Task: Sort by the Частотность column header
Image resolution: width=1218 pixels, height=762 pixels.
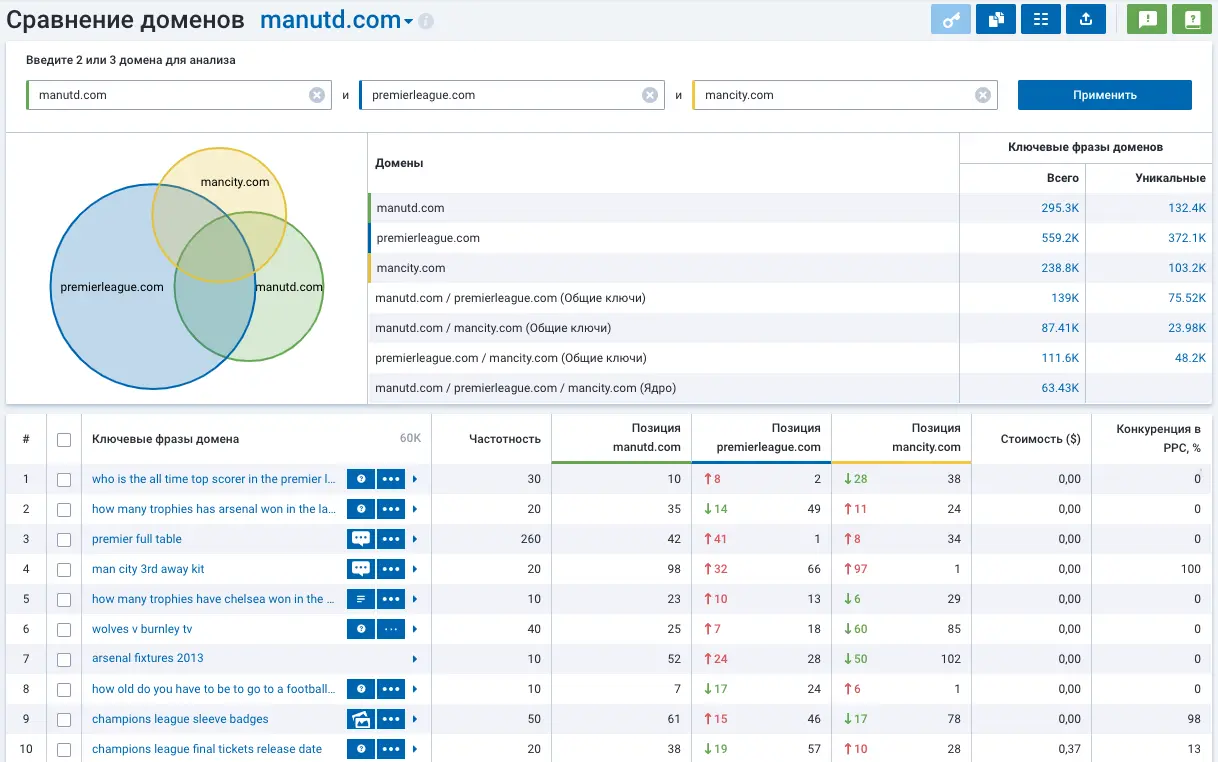Action: [x=505, y=439]
